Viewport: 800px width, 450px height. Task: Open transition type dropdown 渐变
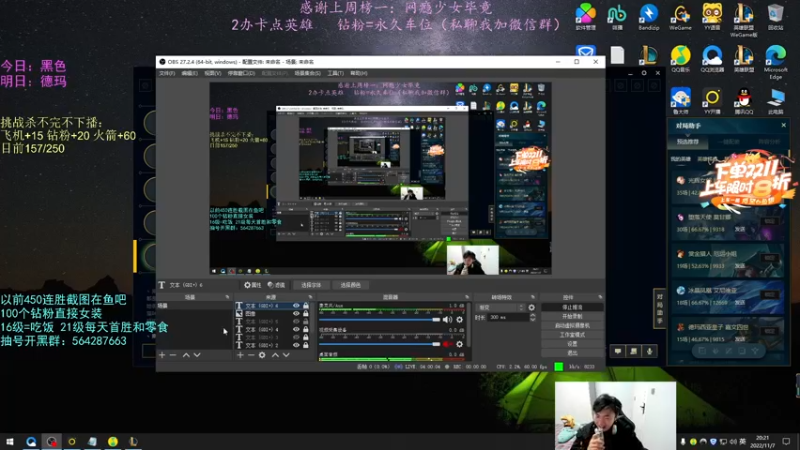(x=500, y=308)
